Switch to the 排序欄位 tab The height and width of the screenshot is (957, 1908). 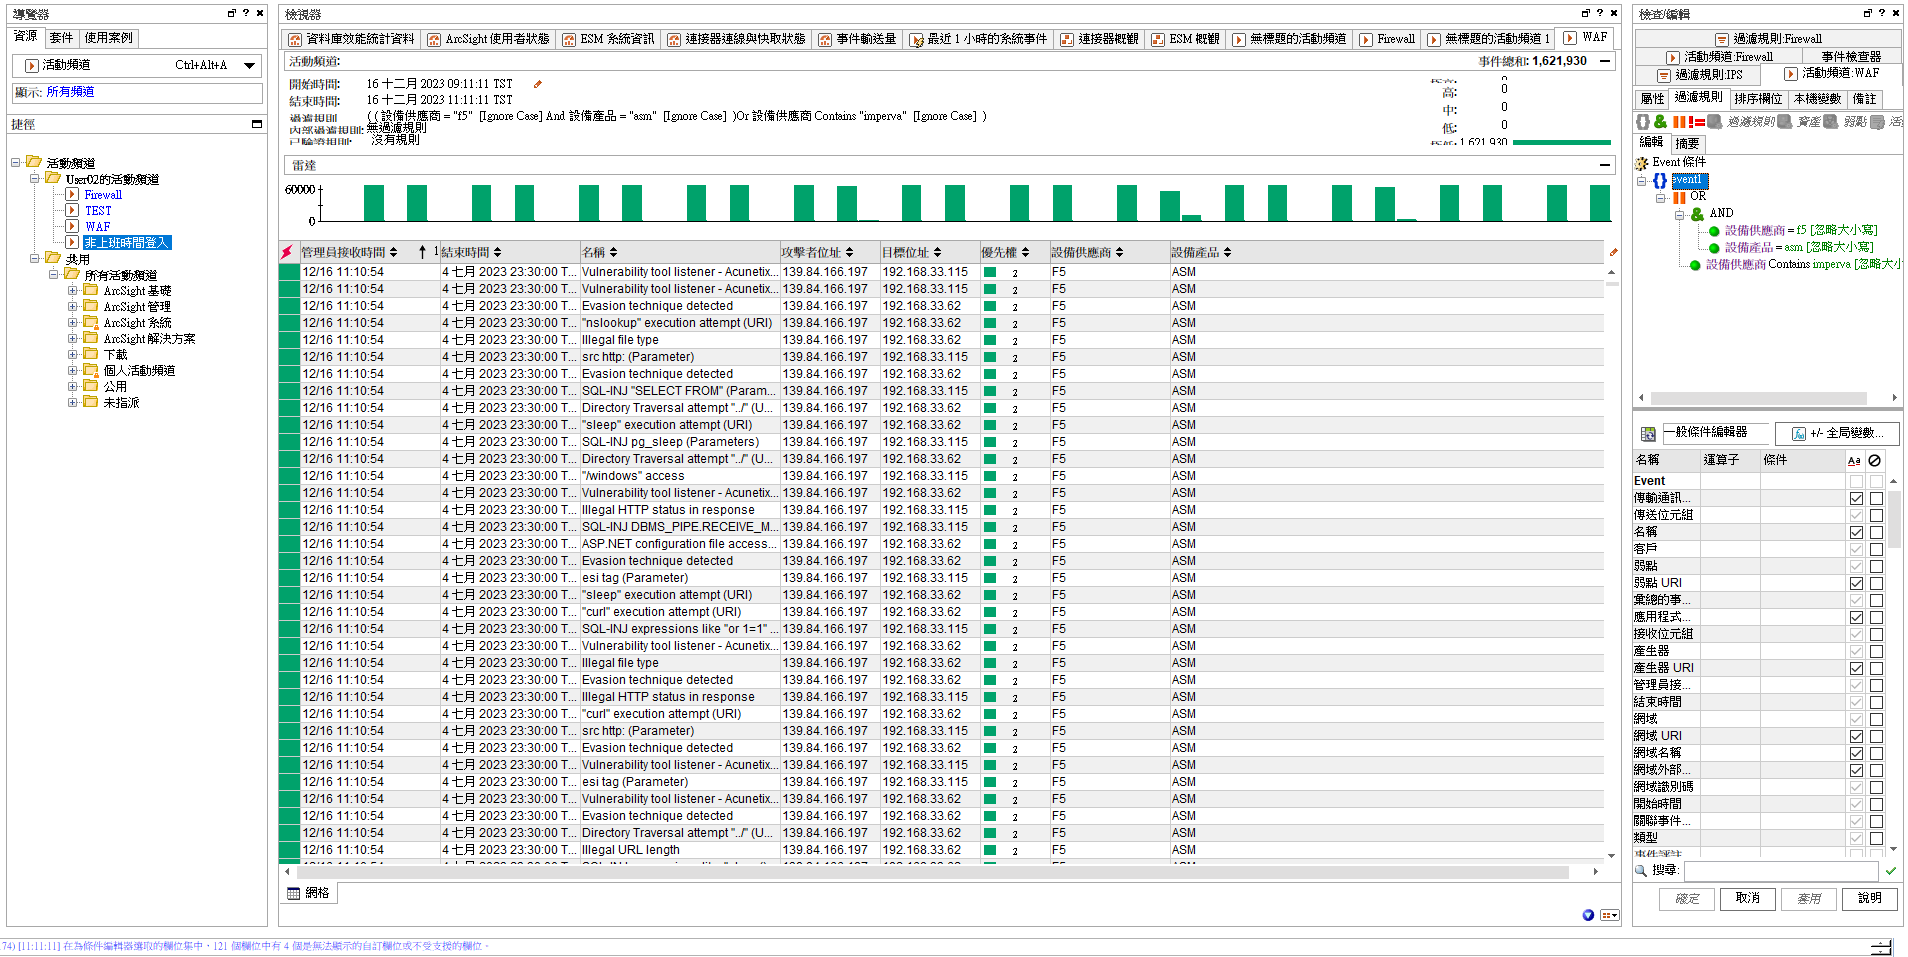[1758, 99]
